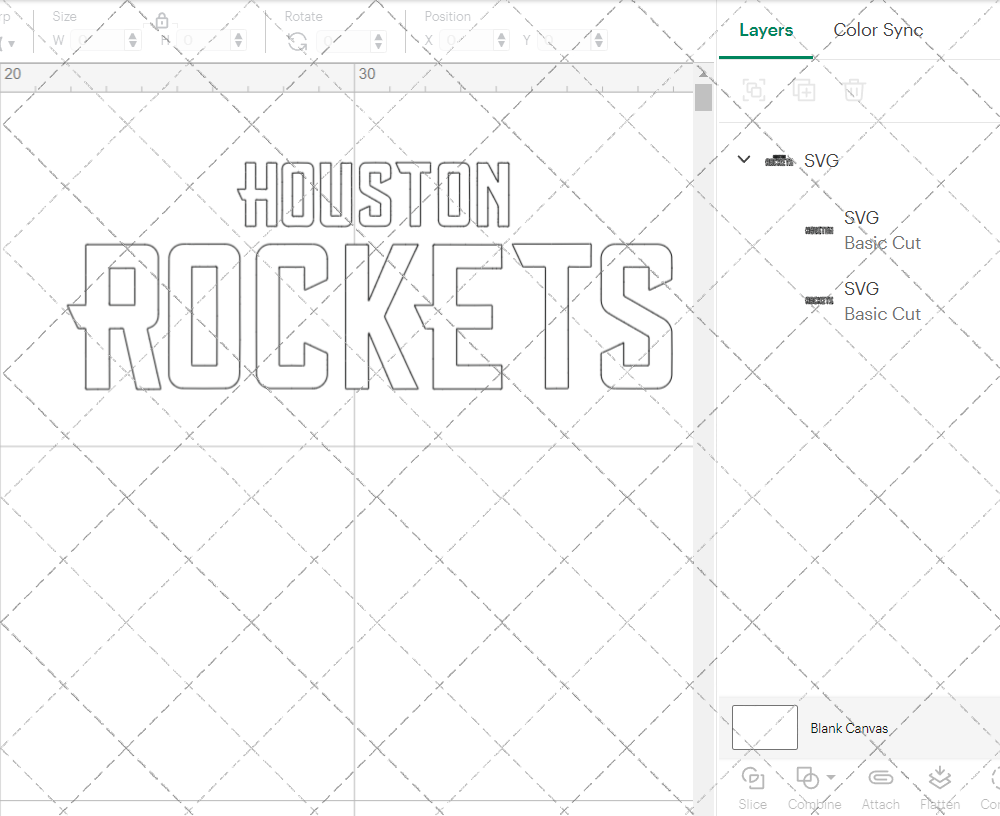The image size is (1000, 816).
Task: Open the dropdown arrow left of Size
Action: 11,43
